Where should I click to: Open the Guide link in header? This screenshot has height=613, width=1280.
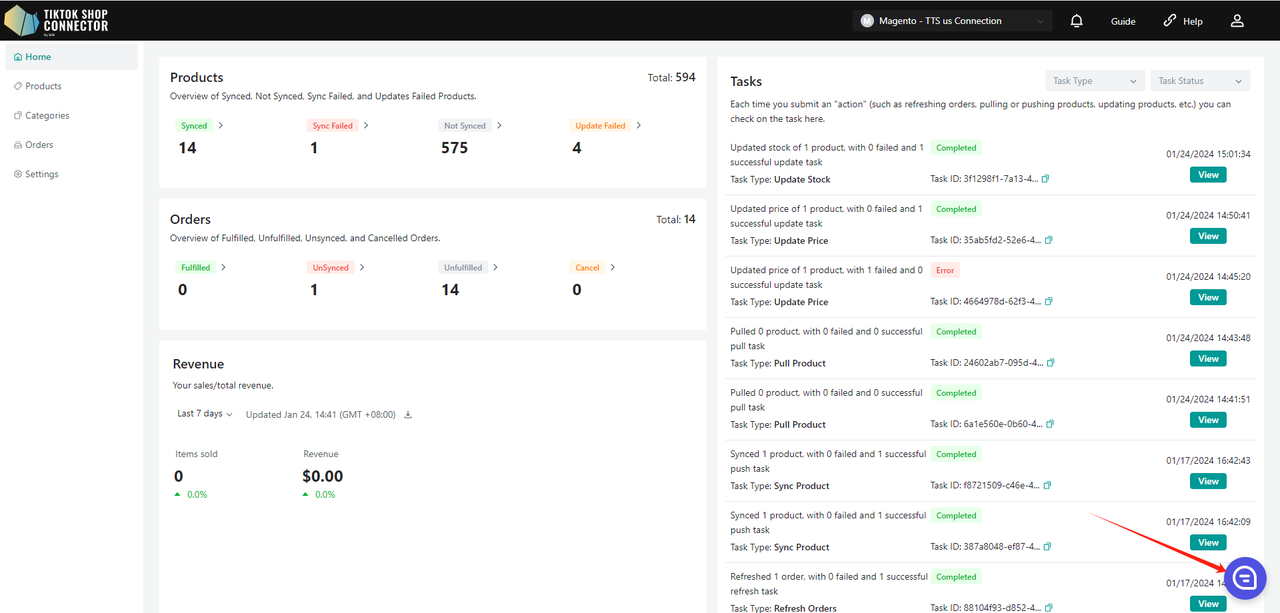pos(1123,21)
